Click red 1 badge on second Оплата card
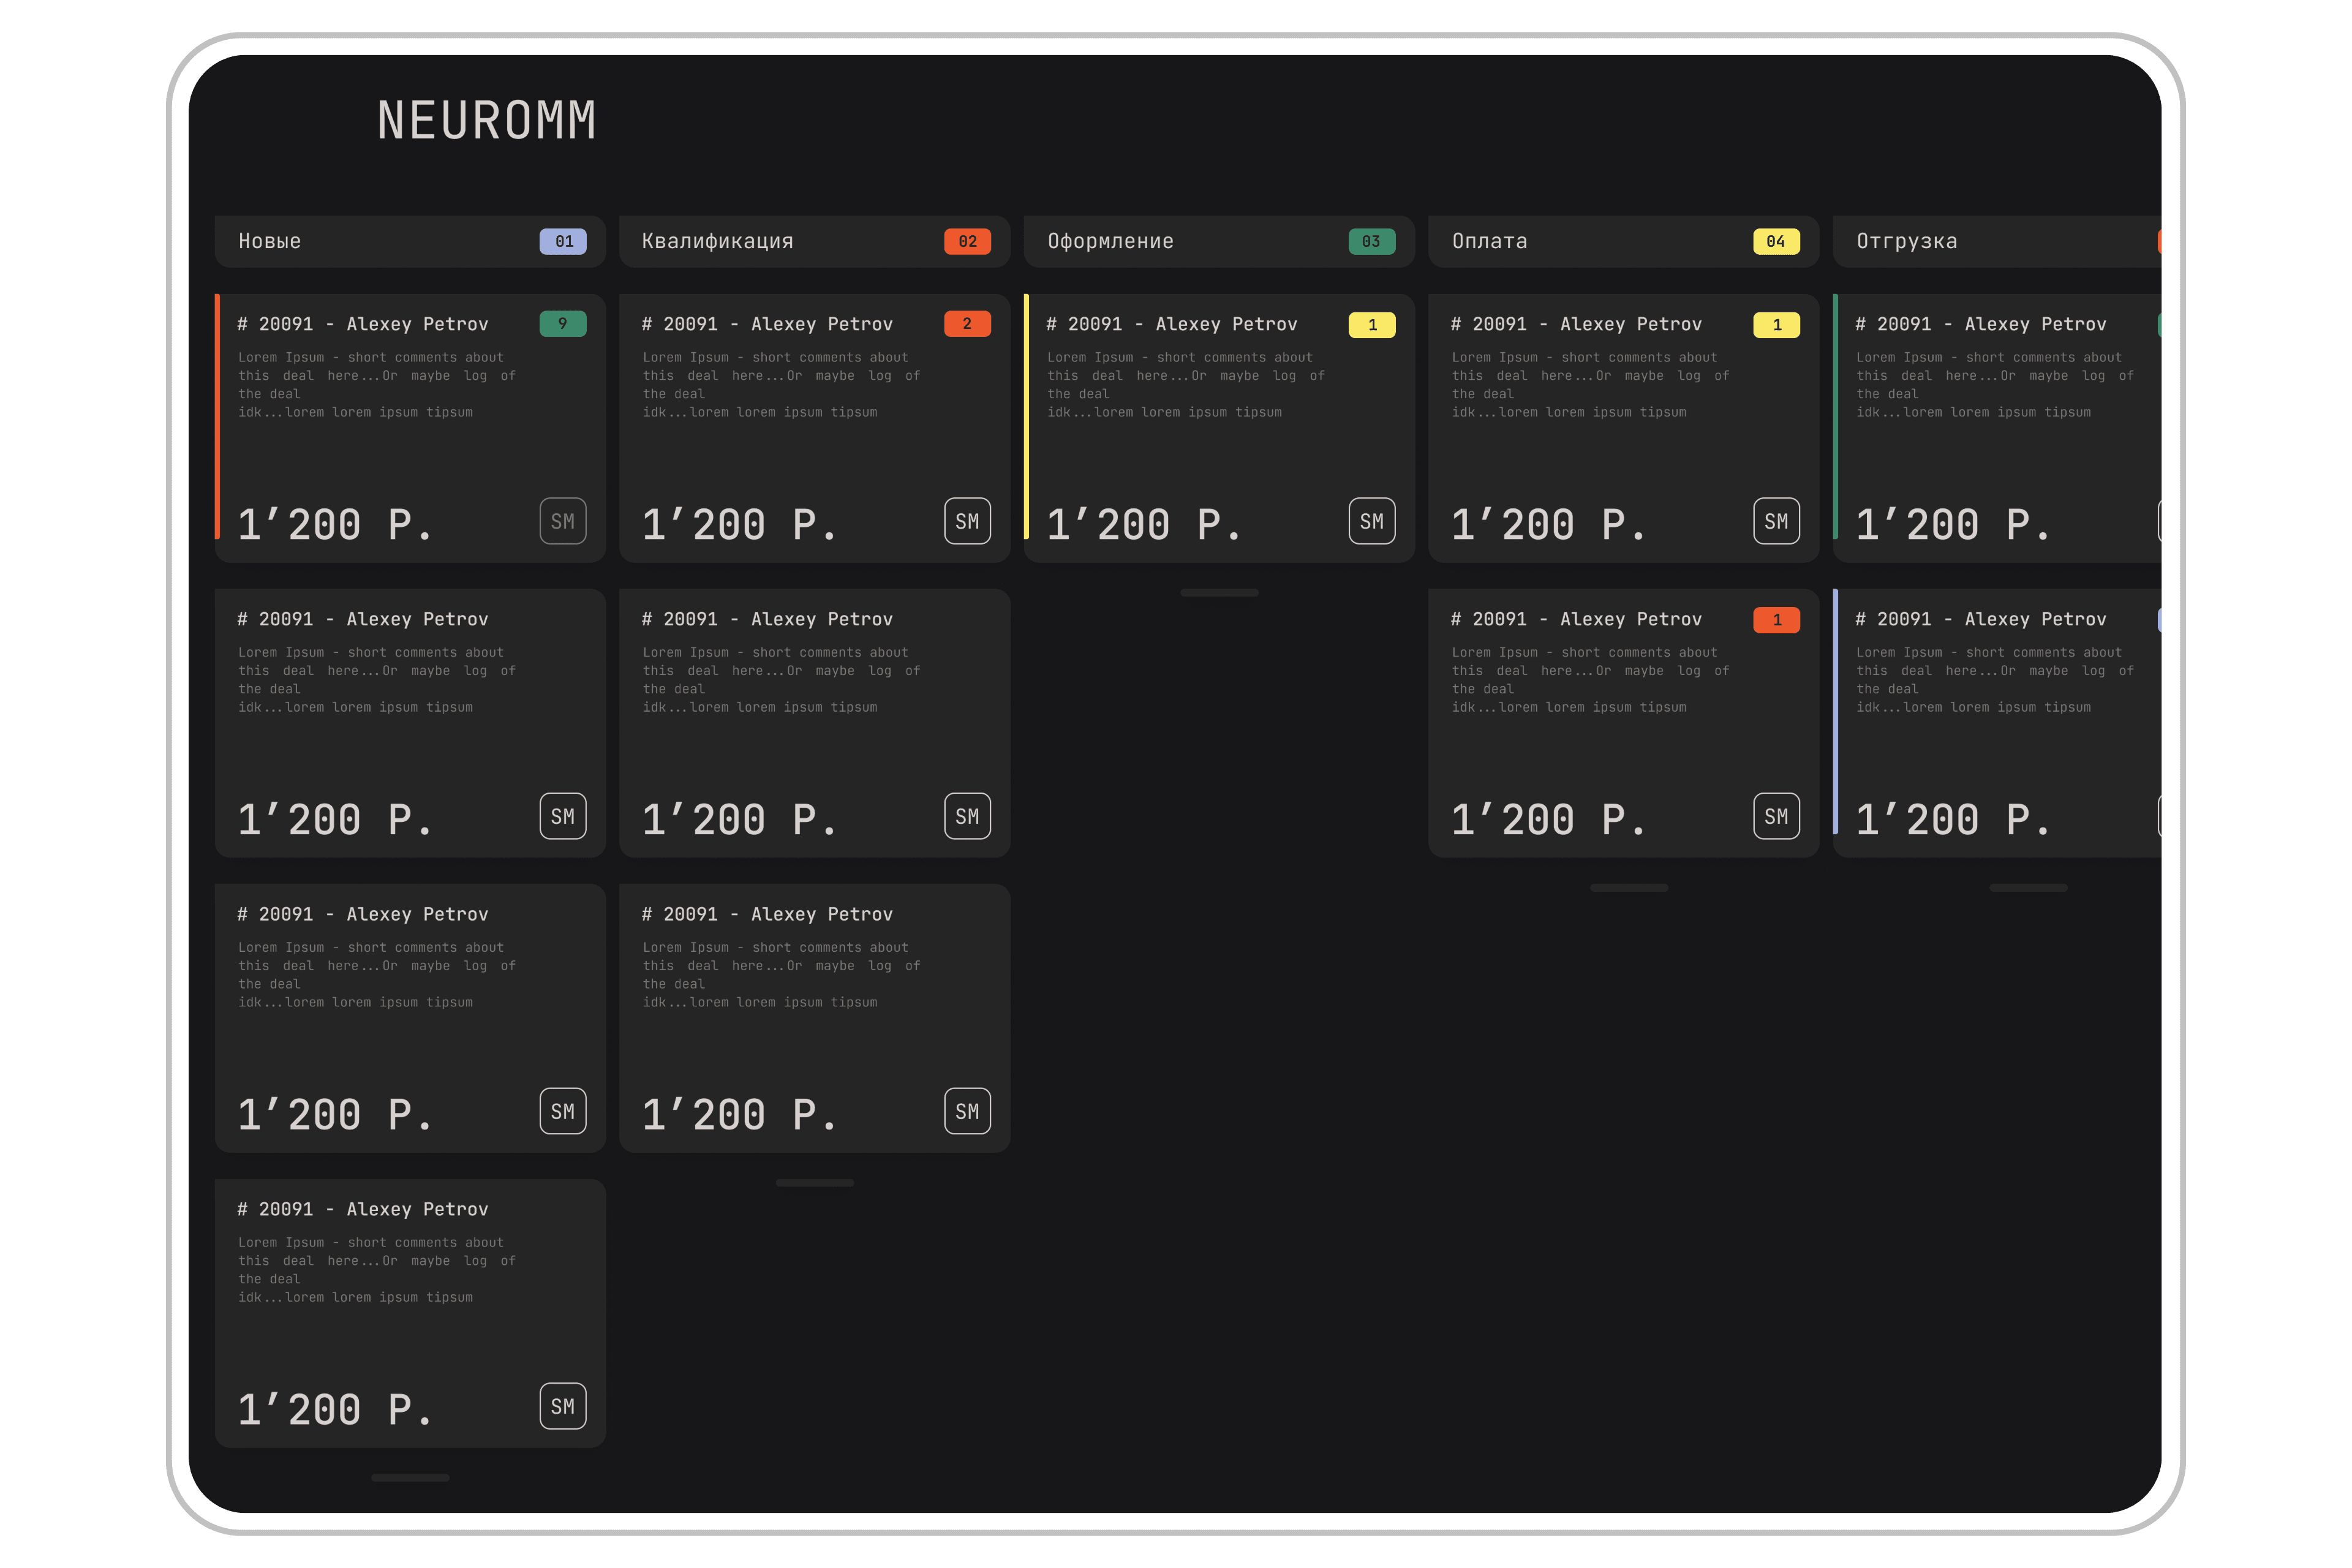Screen dimensions: 2352x1568 pyautogui.click(x=1776, y=620)
